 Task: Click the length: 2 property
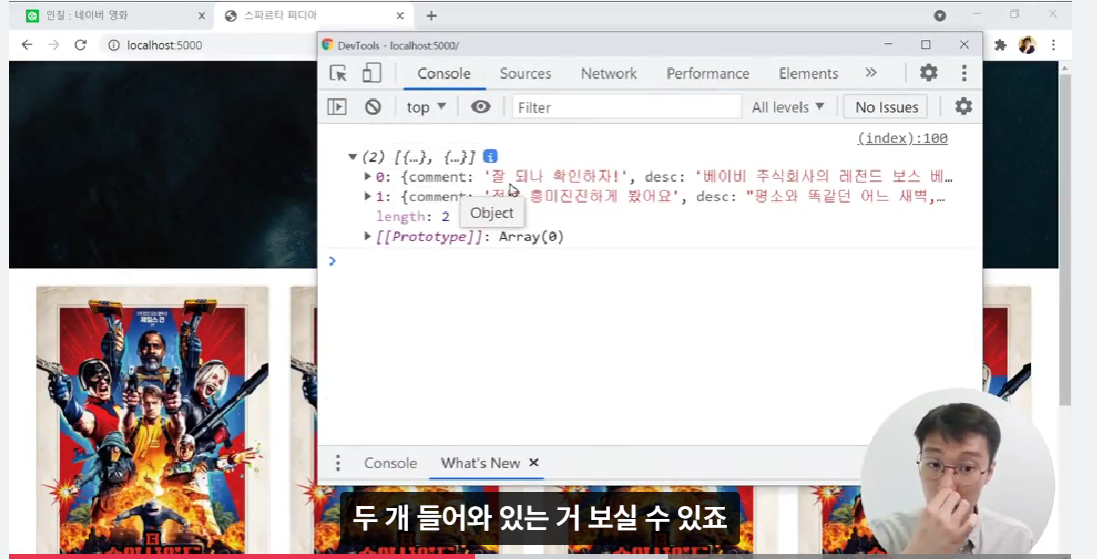coord(413,216)
